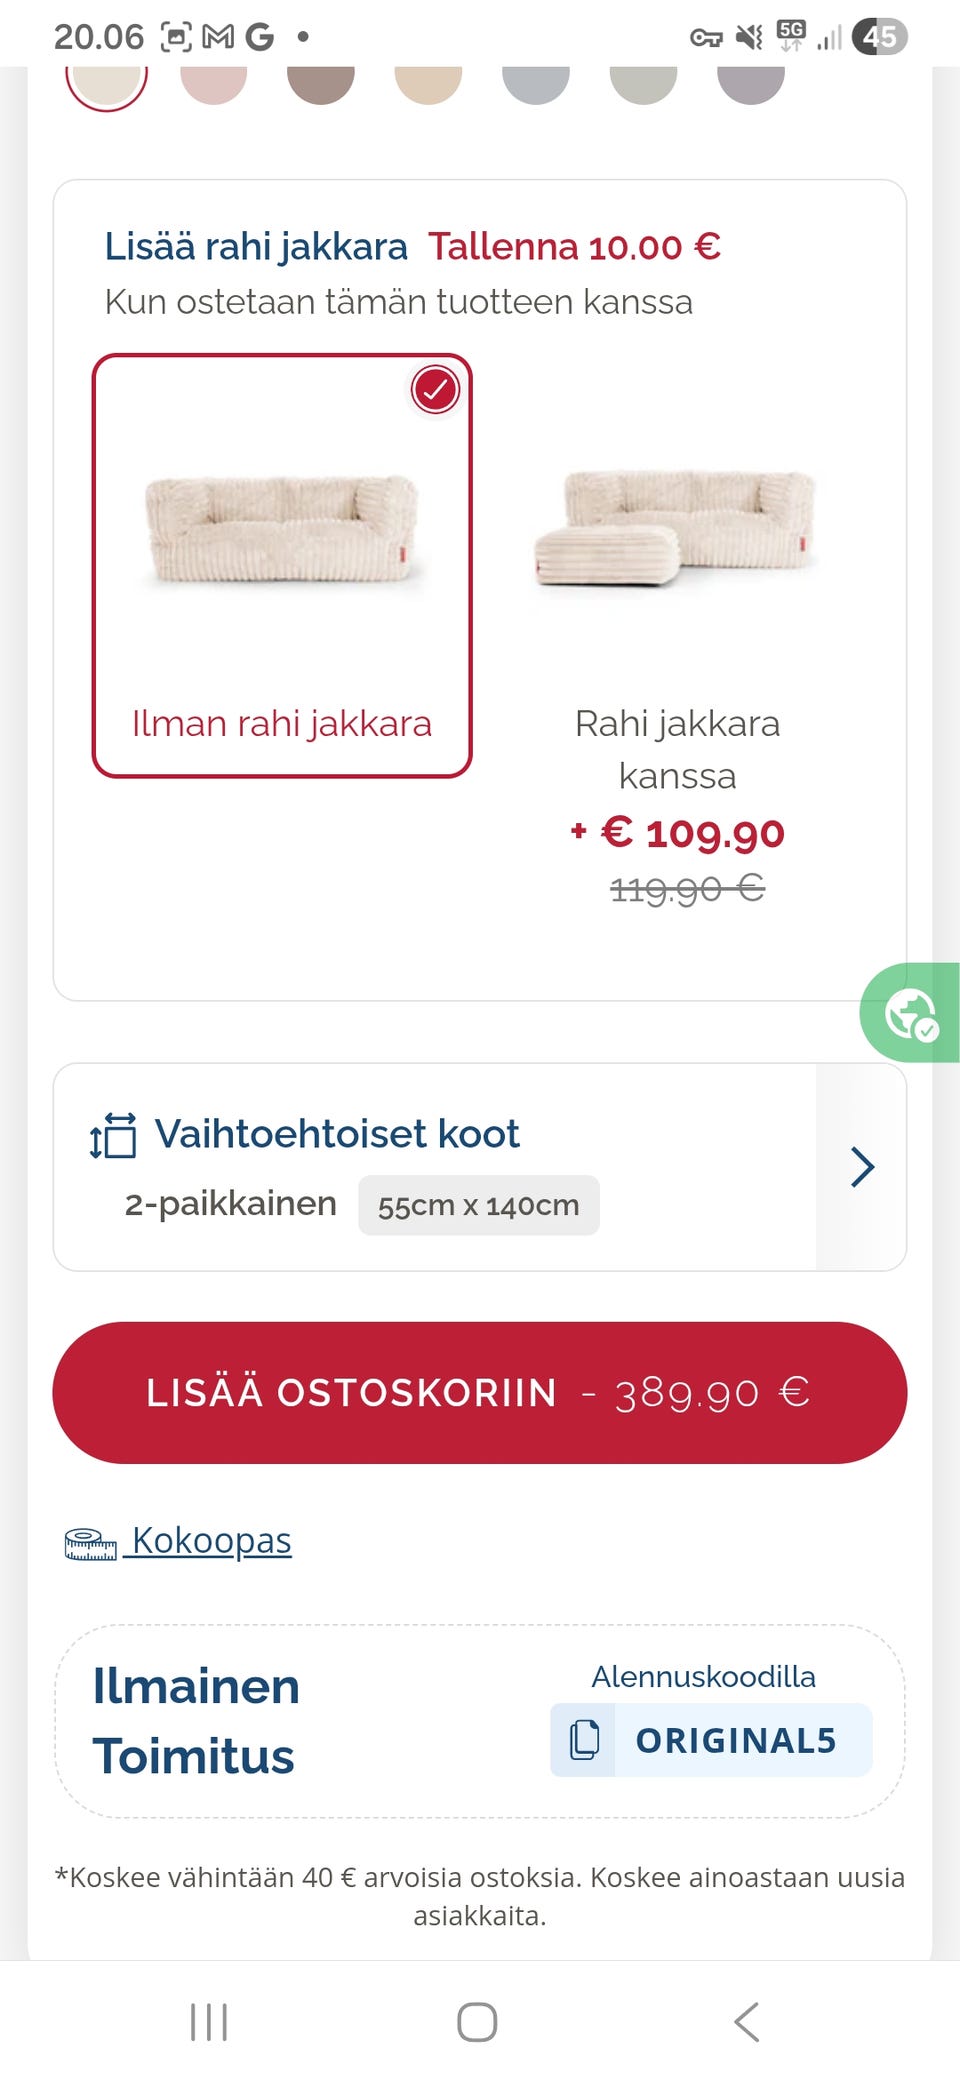Open the recent apps navigation button
The image size is (960, 2080).
tap(209, 2021)
